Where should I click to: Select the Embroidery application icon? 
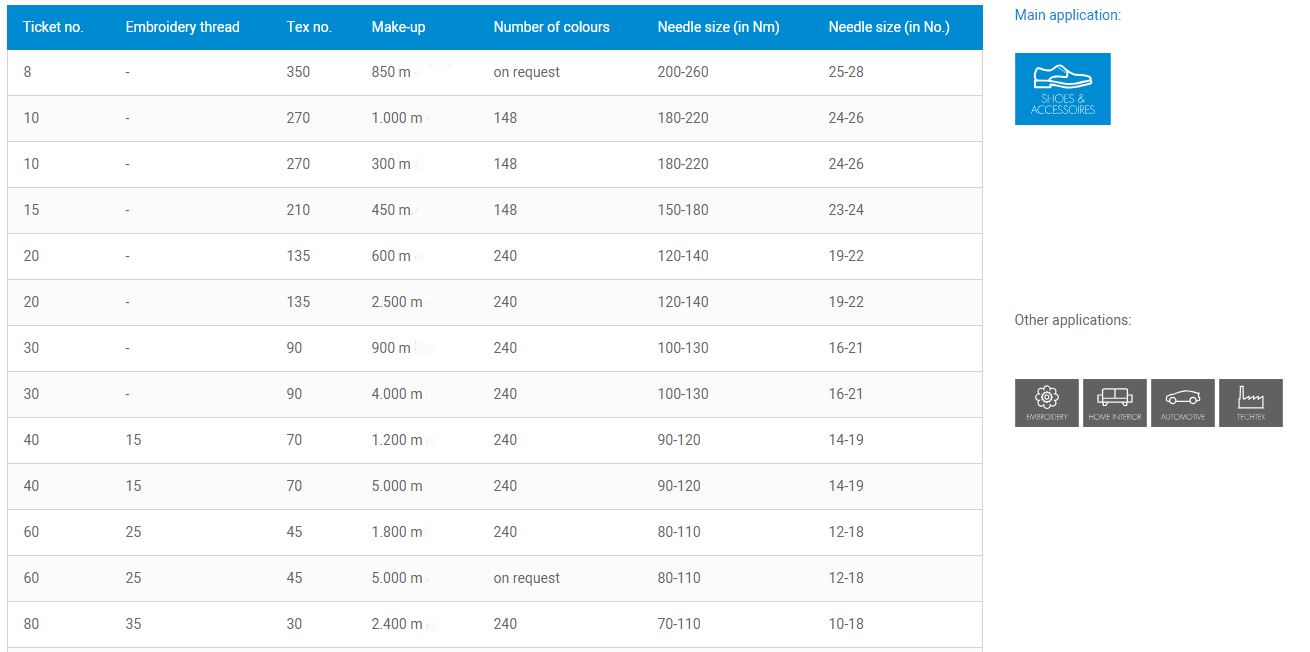[1047, 403]
